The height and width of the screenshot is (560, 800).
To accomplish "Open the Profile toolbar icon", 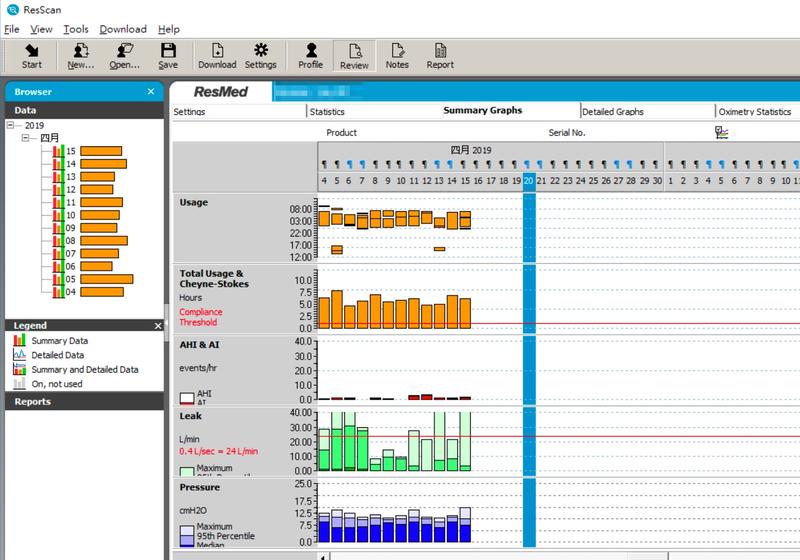I will click(x=310, y=56).
